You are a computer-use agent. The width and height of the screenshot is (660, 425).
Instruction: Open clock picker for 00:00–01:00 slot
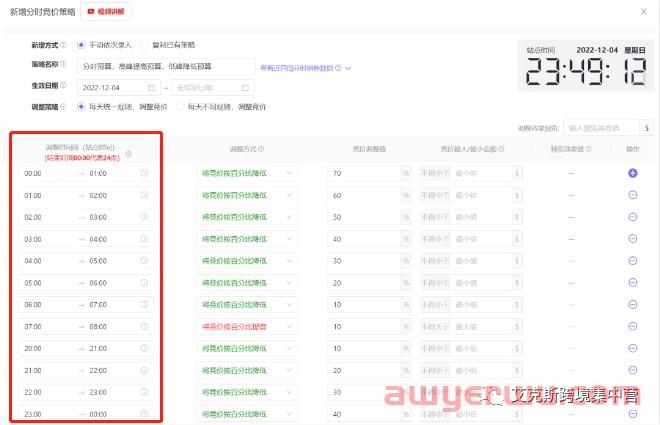[x=144, y=173]
